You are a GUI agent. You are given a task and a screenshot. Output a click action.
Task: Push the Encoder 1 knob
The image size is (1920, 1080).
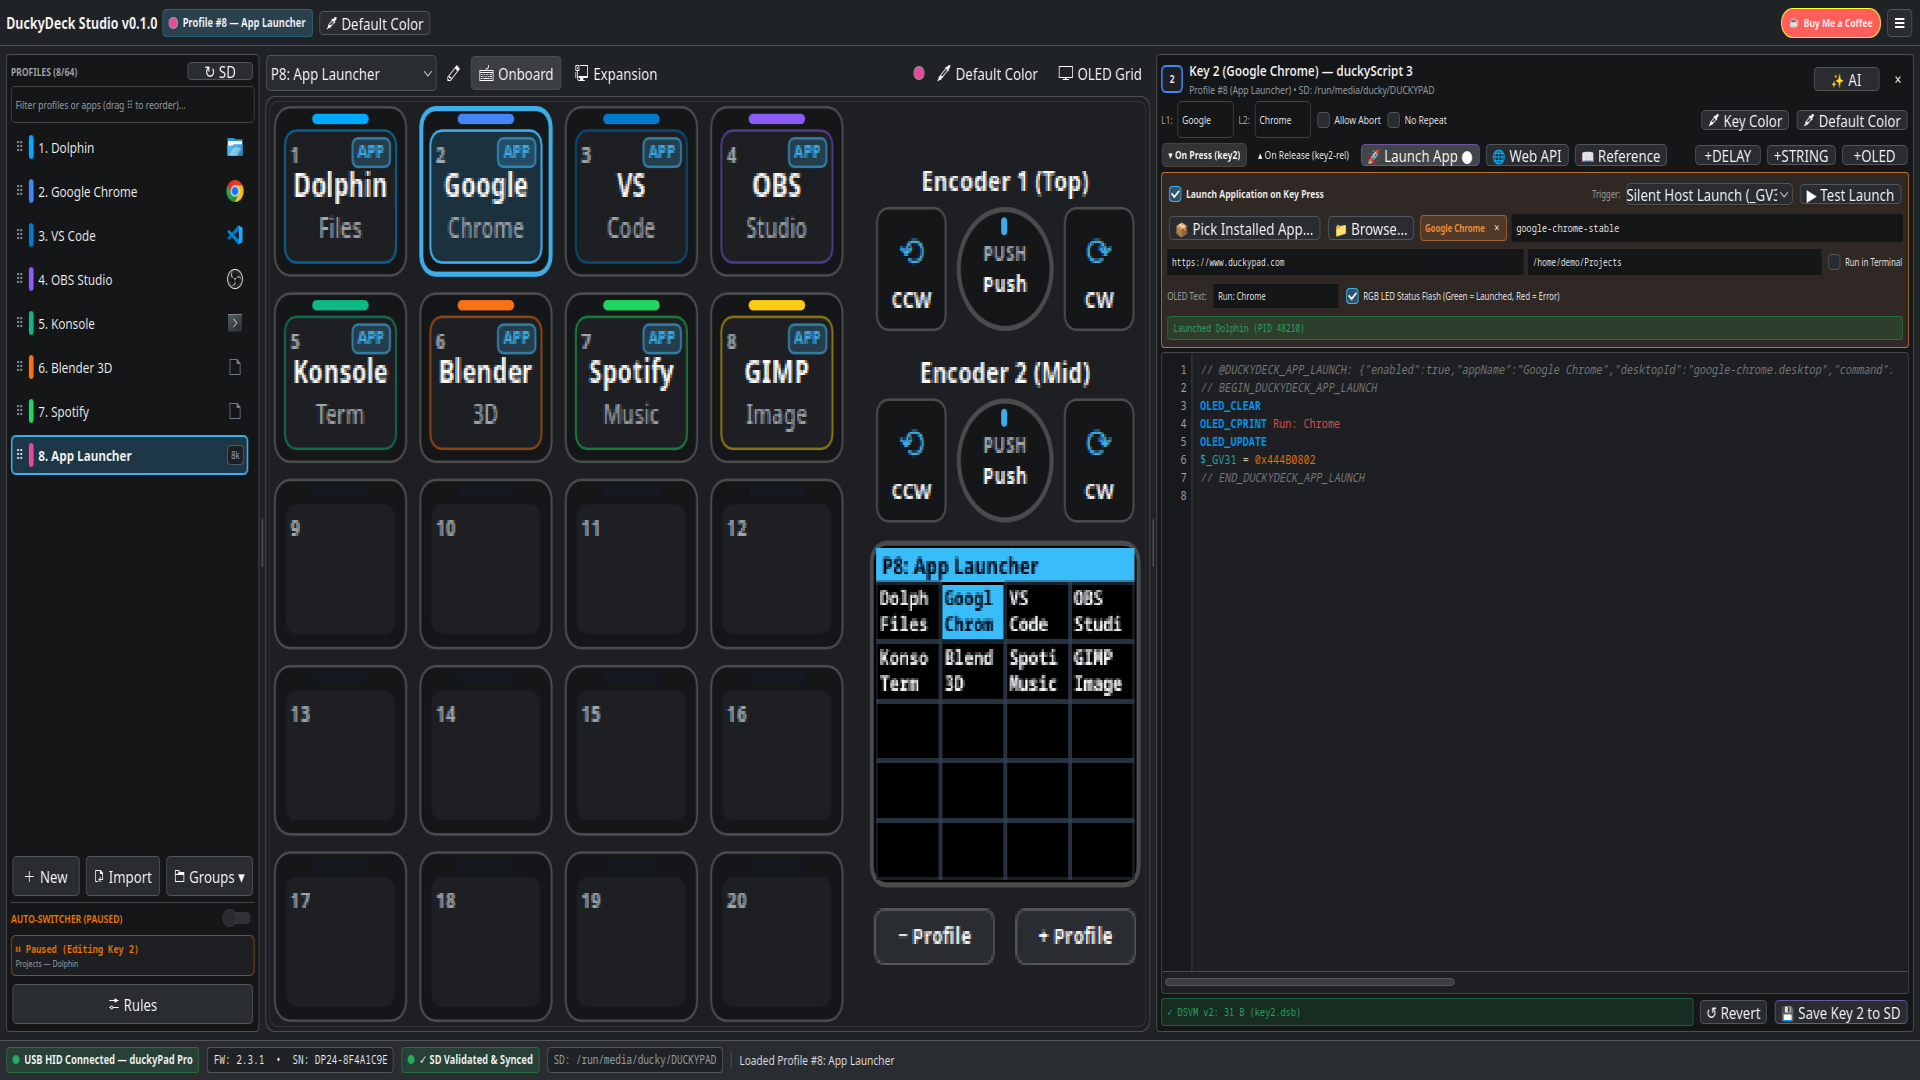tap(1004, 269)
